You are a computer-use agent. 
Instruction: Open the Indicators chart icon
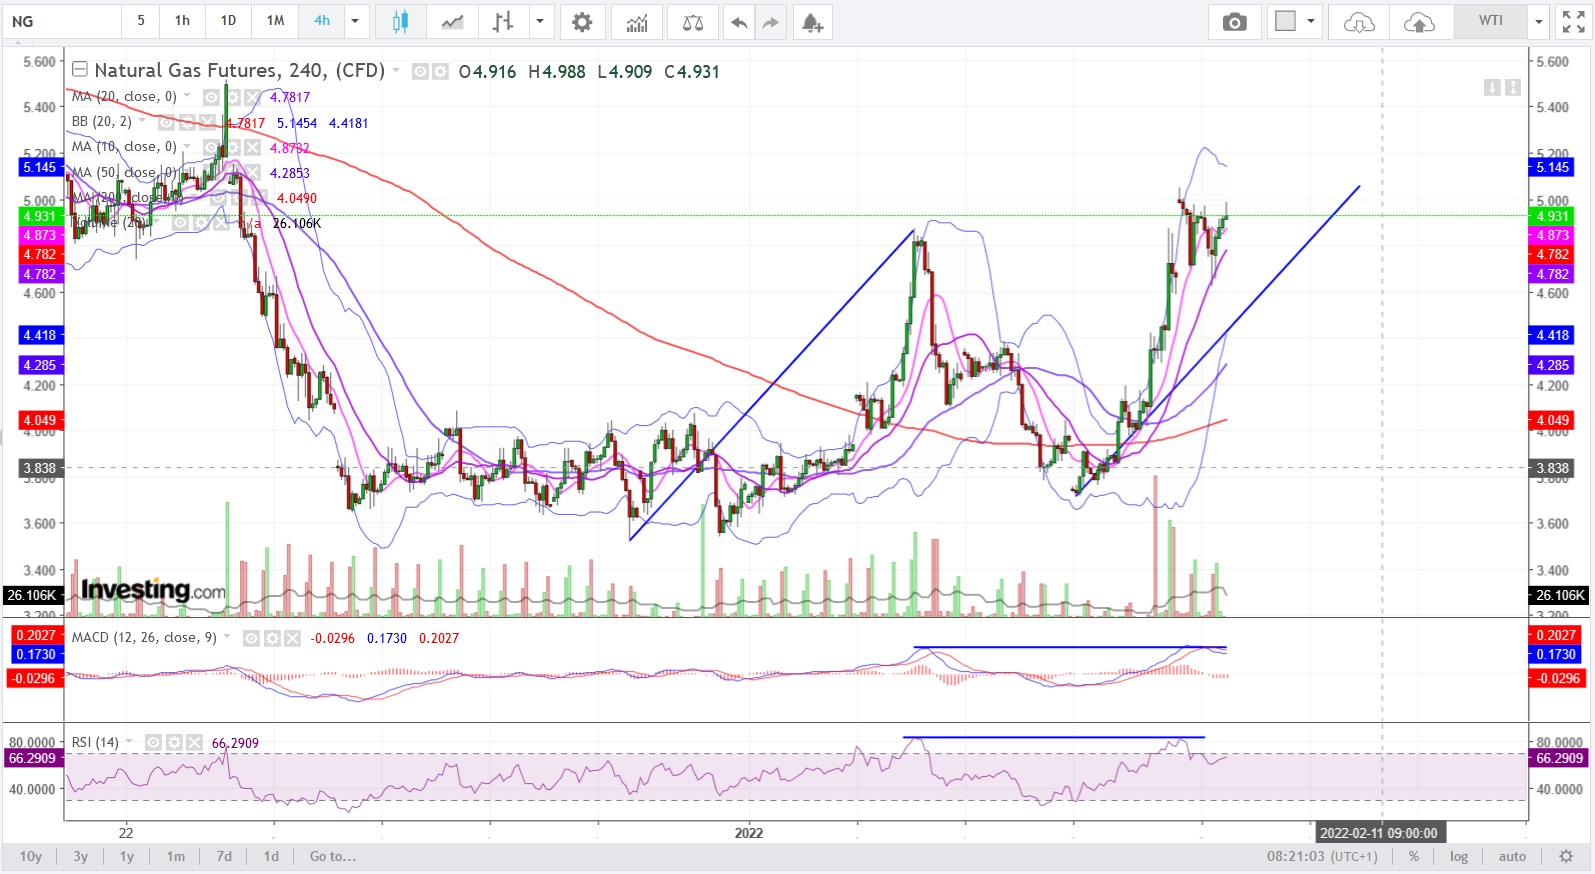coord(637,22)
